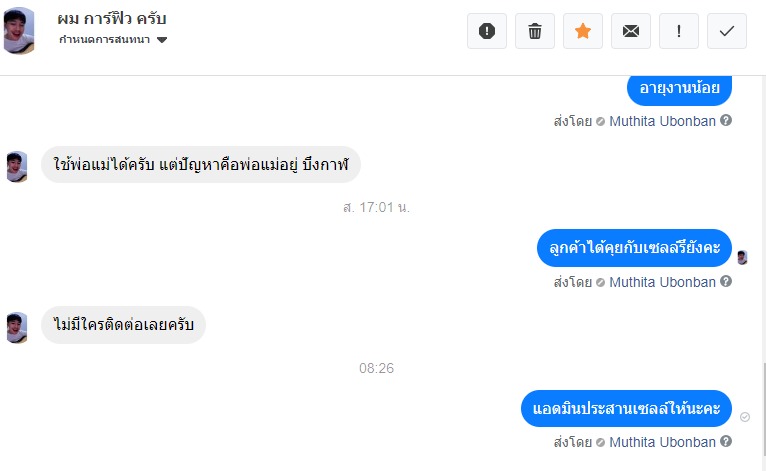The height and width of the screenshot is (471, 766).
Task: Mark conversation done with checkmark button
Action: click(727, 31)
